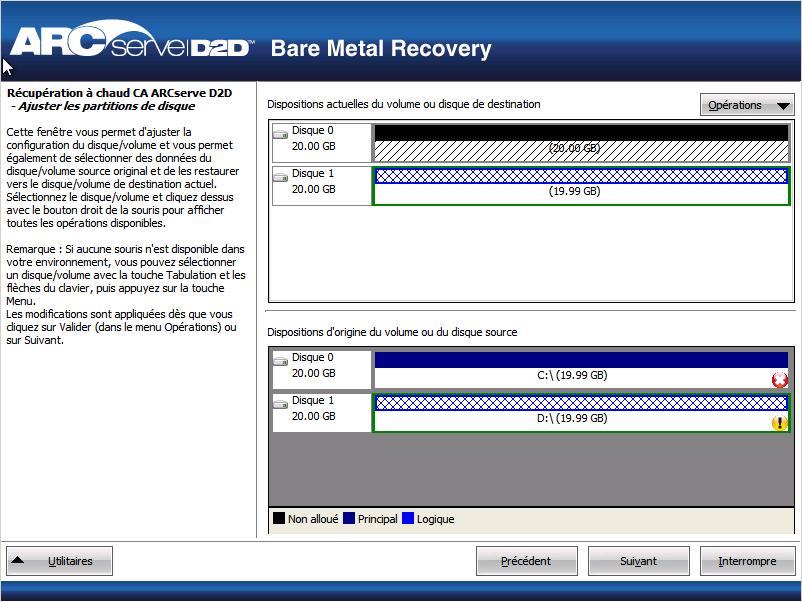The width and height of the screenshot is (802, 602).
Task: Select the hatched unallocated space on destination Disque 0
Action: tap(575, 146)
